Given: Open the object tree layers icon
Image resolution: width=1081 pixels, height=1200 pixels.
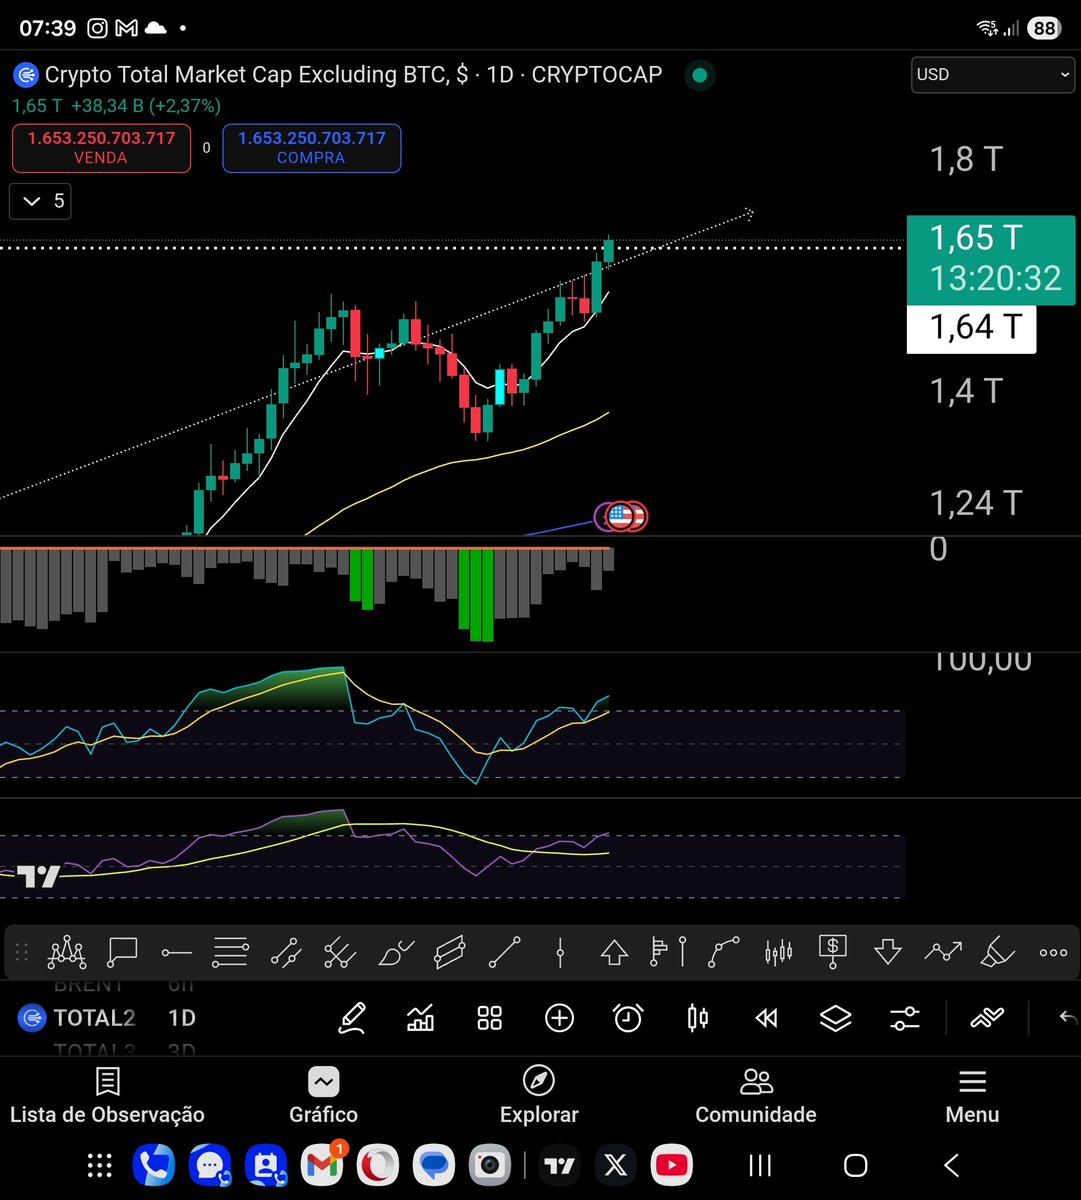Looking at the screenshot, I should [x=835, y=1018].
